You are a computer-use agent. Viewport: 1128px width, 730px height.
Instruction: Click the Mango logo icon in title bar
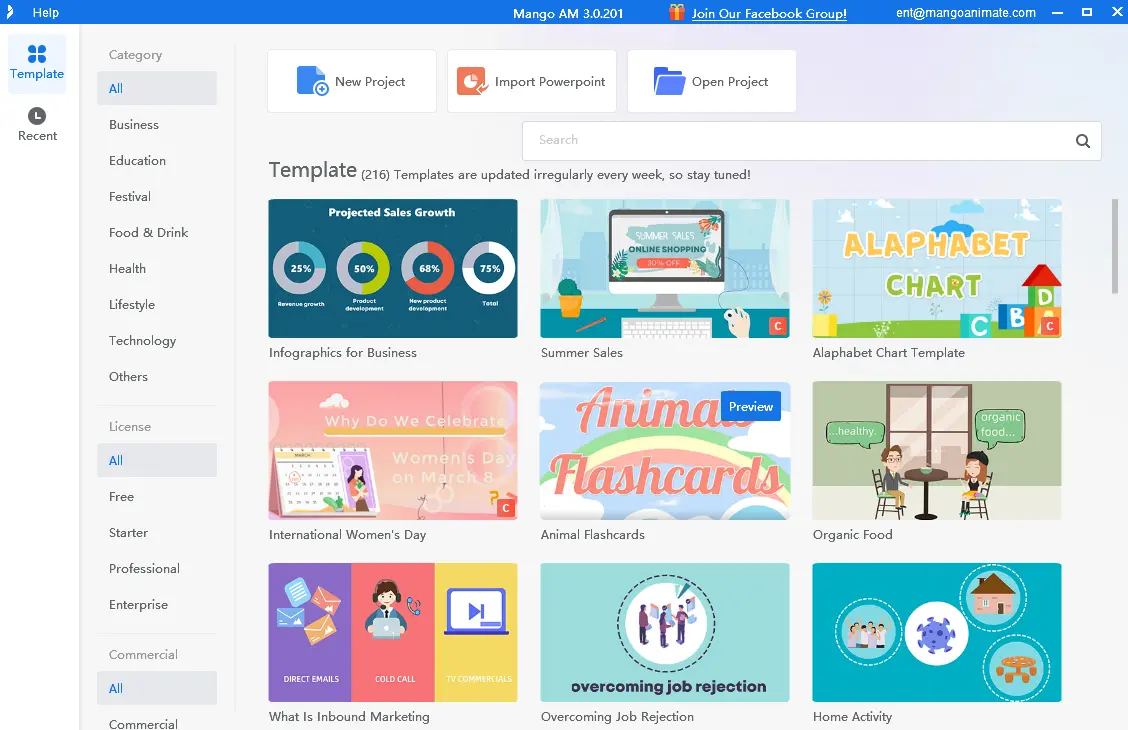point(10,12)
